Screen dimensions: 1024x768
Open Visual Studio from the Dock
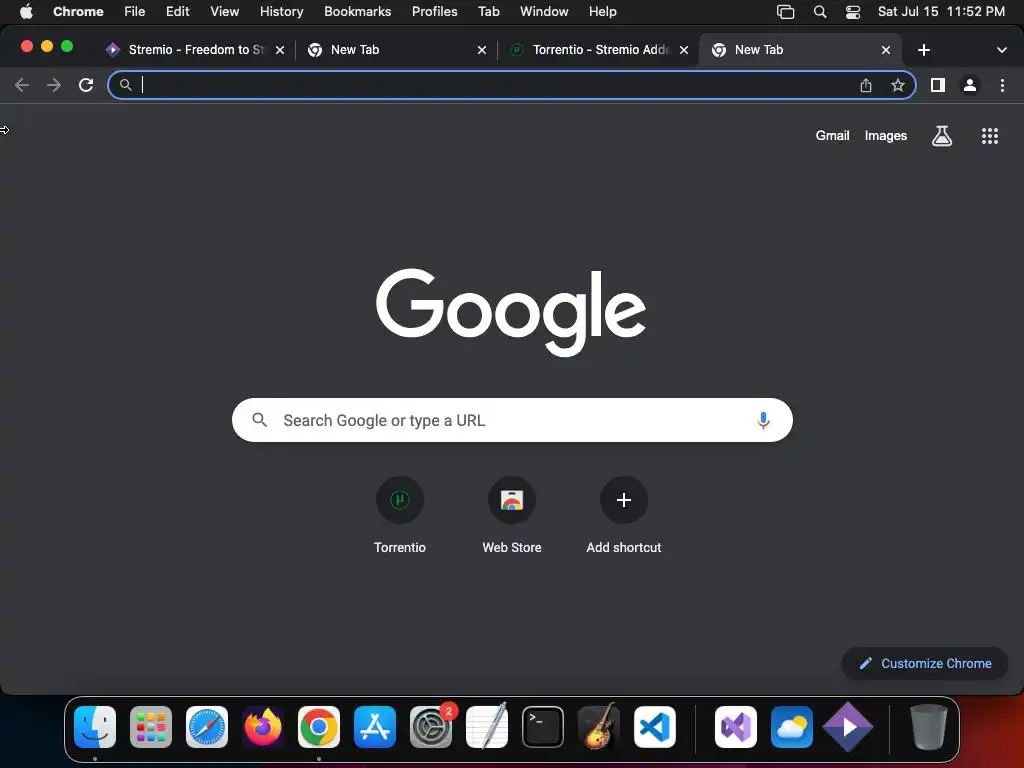pyautogui.click(x=736, y=727)
